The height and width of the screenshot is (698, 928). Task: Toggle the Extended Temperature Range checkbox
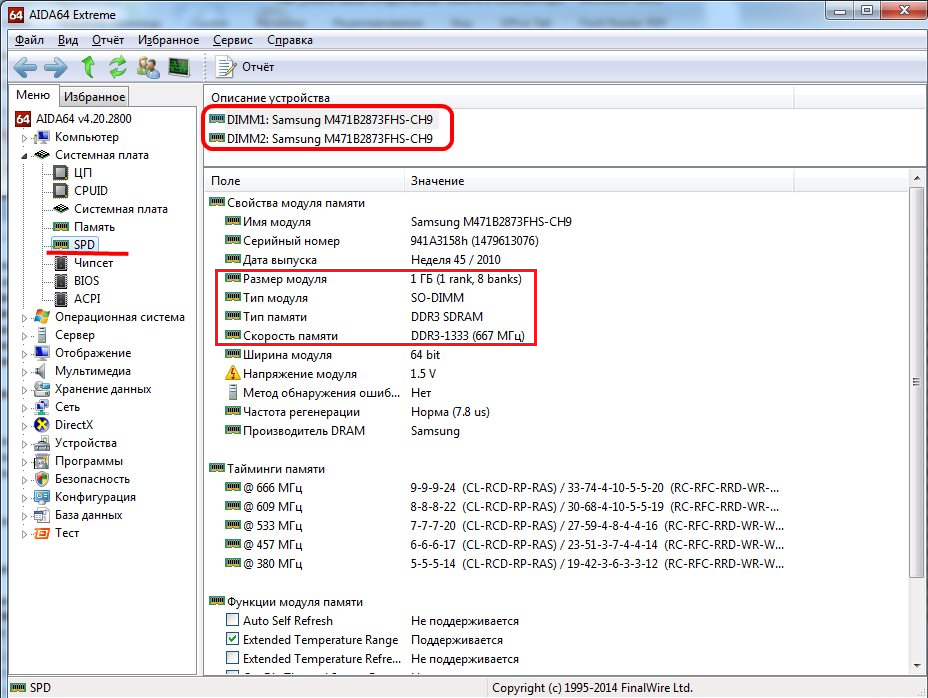(x=232, y=640)
